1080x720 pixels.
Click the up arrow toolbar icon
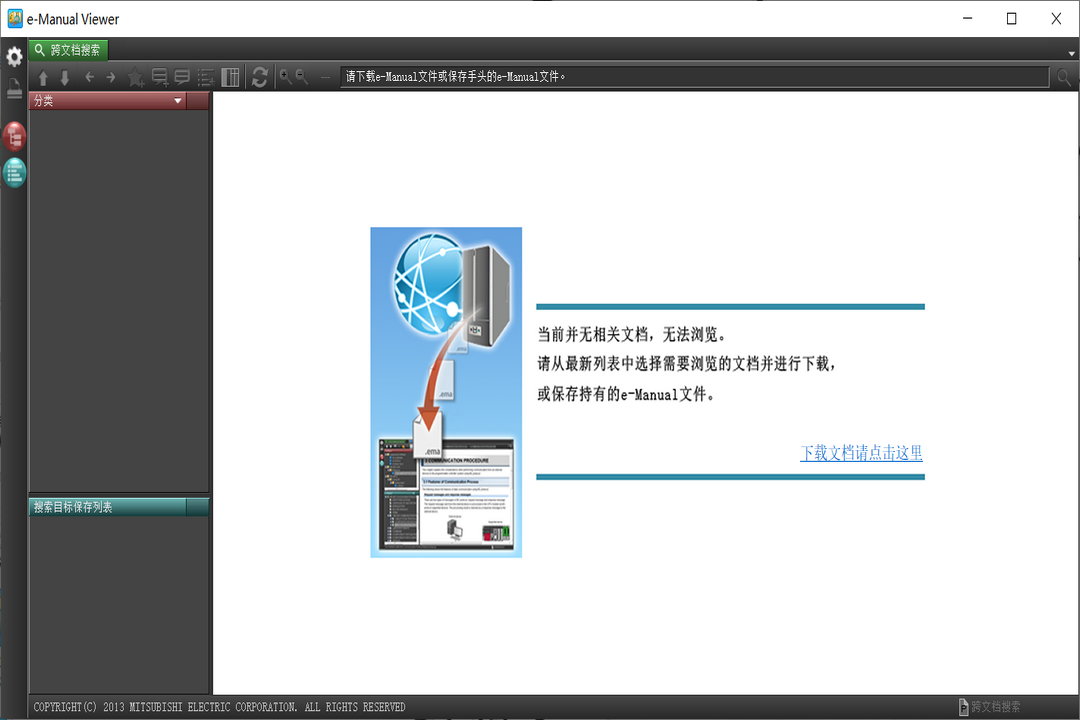(43, 77)
